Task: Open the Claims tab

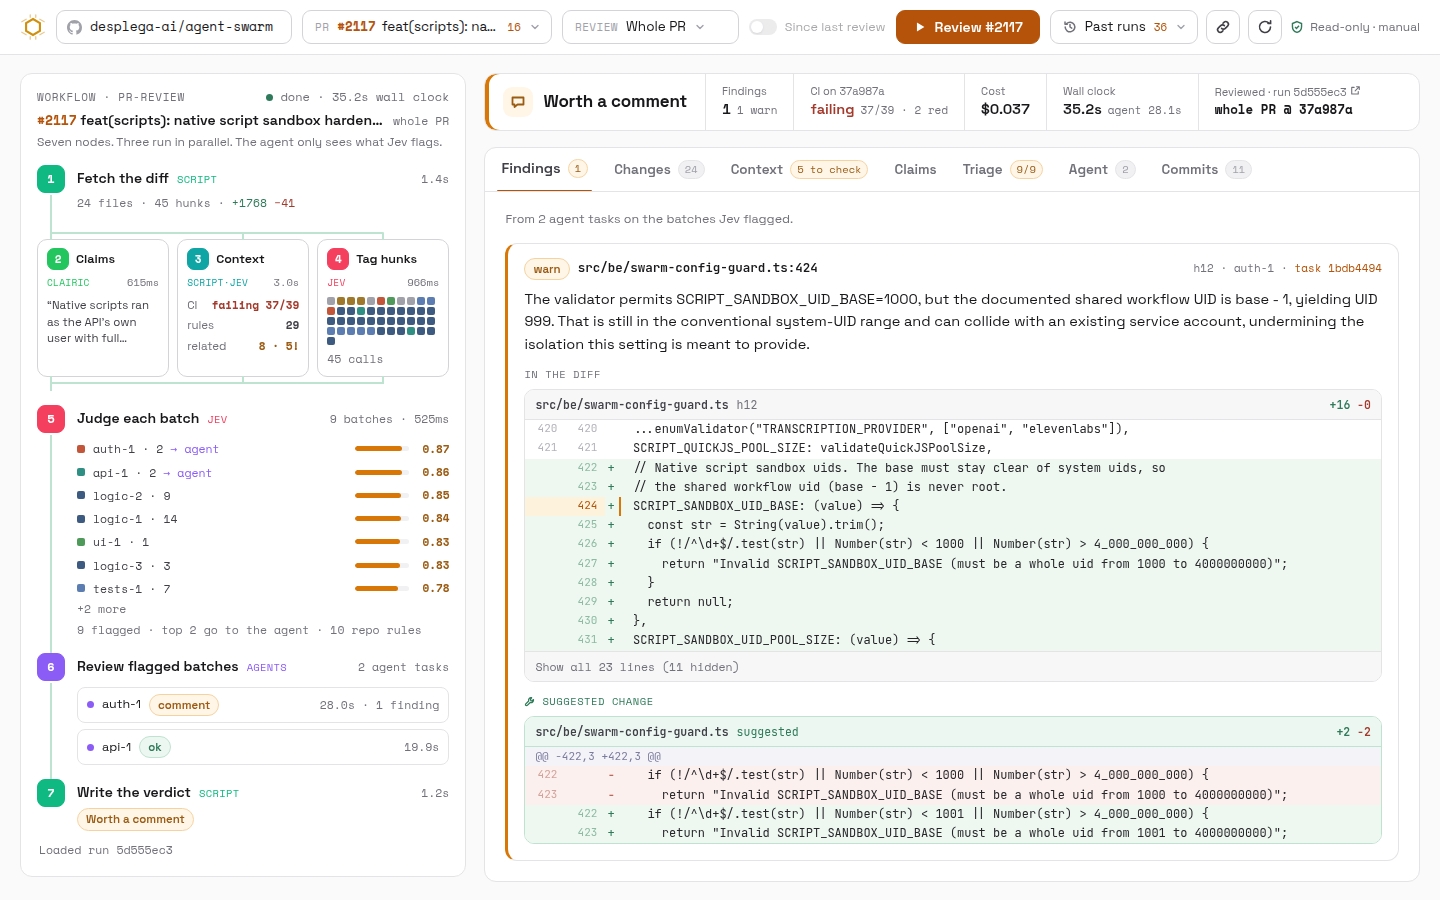Action: click(x=915, y=170)
